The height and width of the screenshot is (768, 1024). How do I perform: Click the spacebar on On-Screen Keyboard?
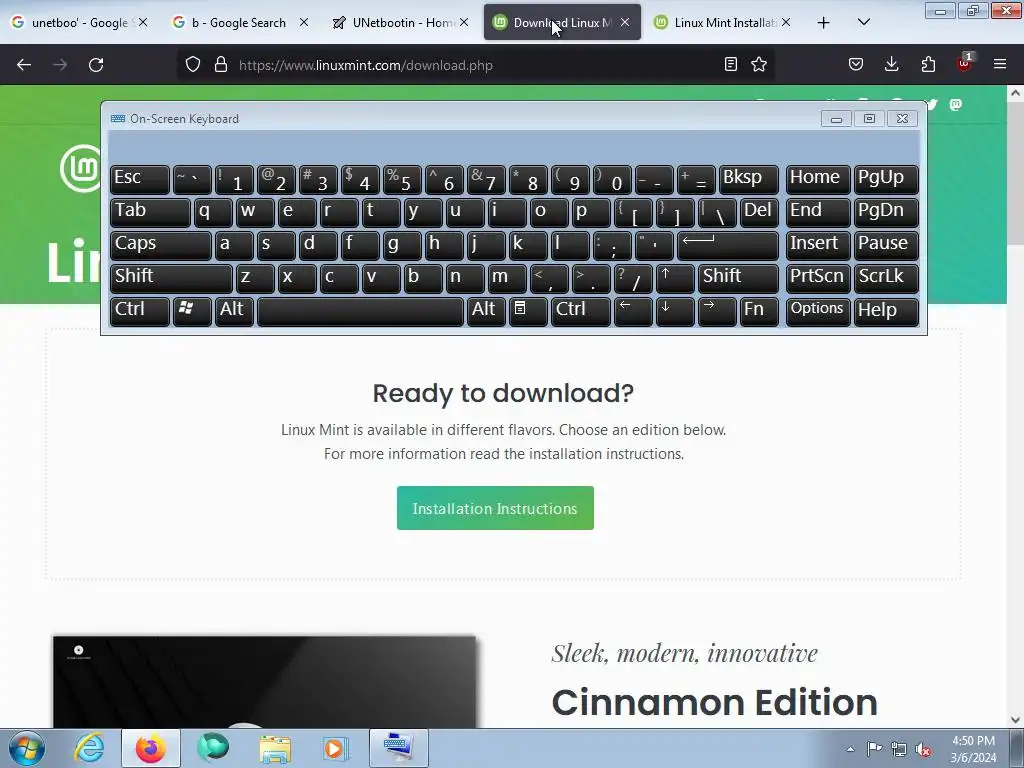(360, 312)
